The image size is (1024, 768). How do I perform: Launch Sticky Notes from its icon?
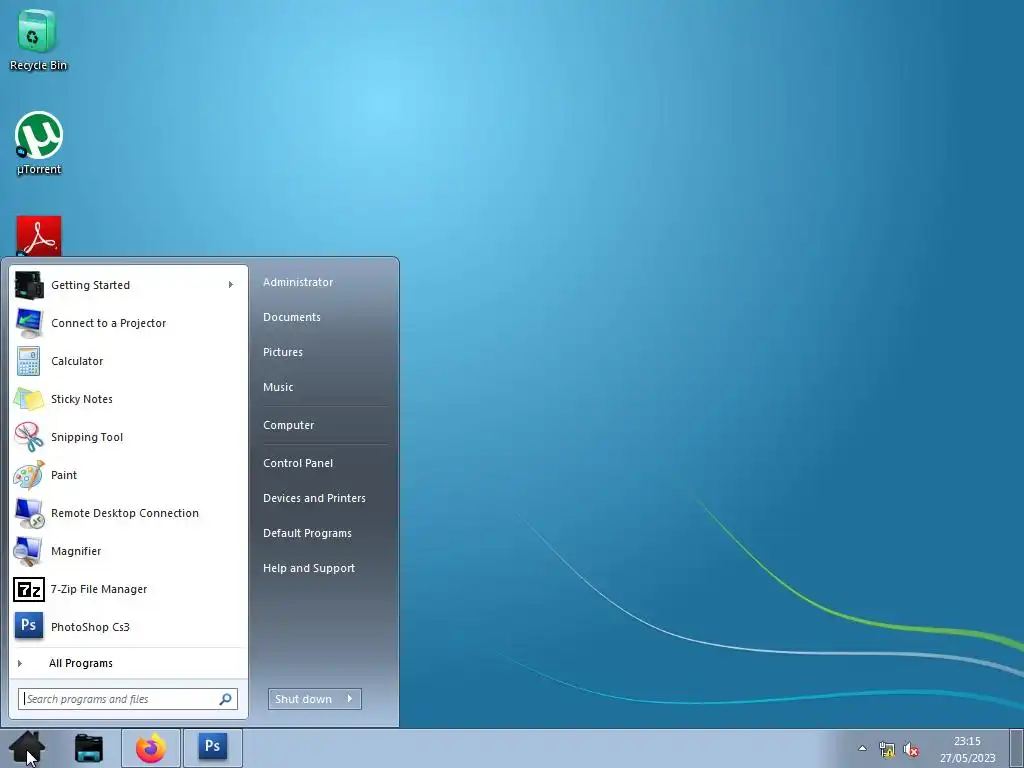click(x=29, y=398)
